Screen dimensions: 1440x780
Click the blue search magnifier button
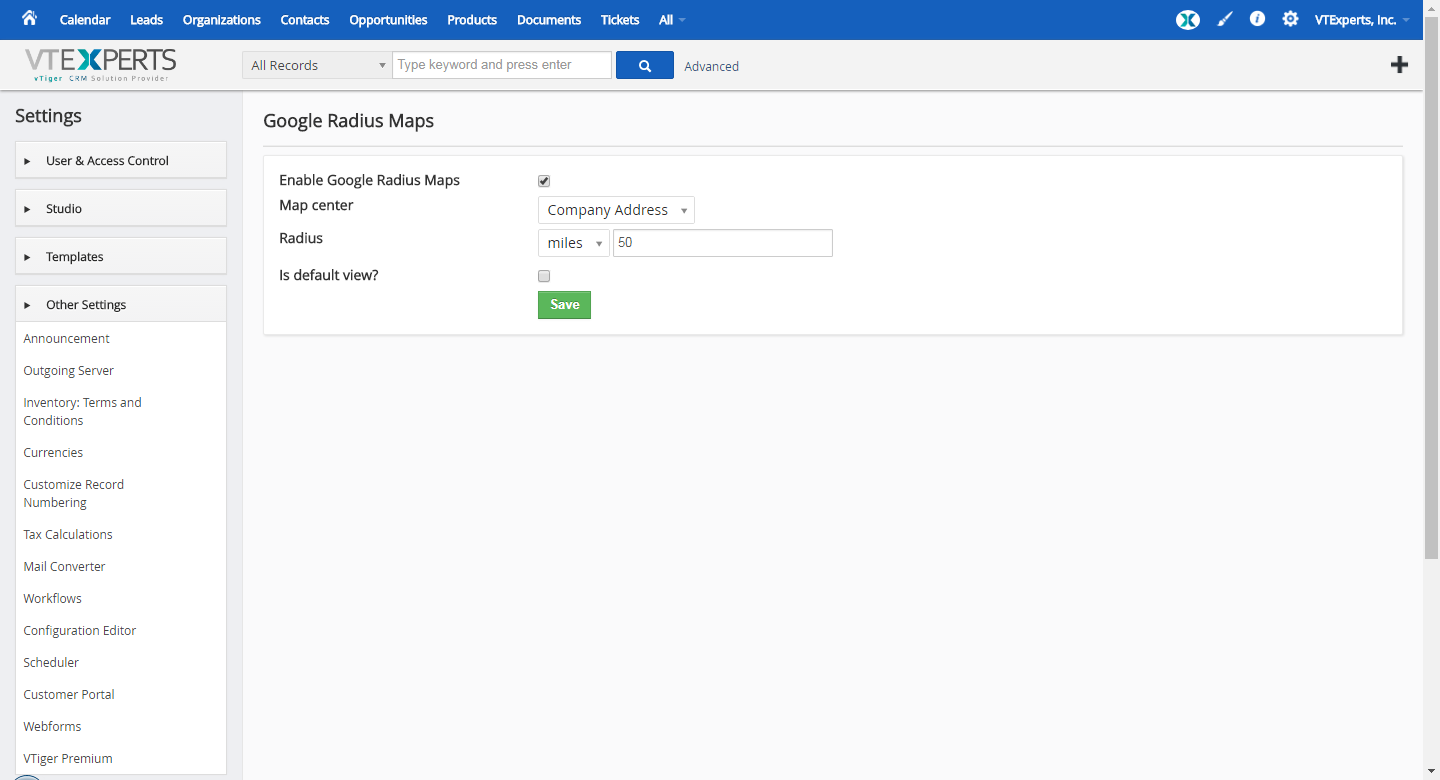click(645, 65)
